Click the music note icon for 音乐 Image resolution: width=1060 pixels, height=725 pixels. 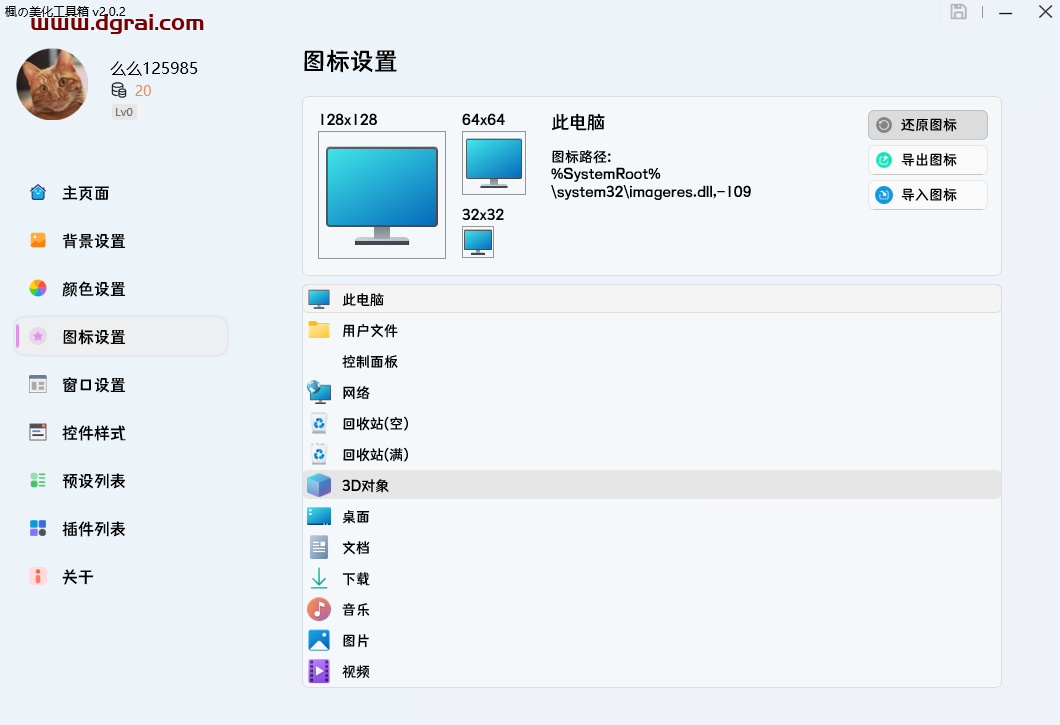point(319,609)
